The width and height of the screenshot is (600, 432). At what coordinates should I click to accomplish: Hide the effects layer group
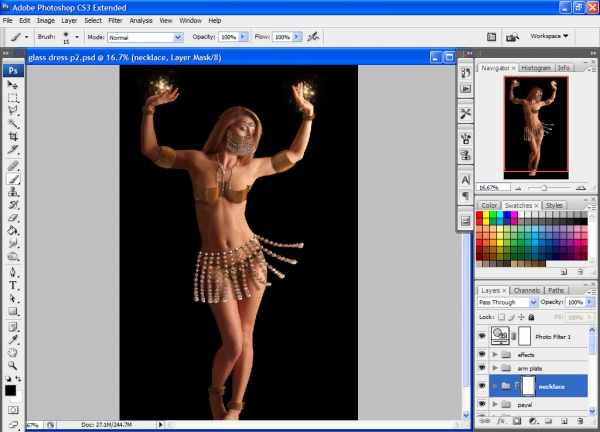click(x=482, y=354)
